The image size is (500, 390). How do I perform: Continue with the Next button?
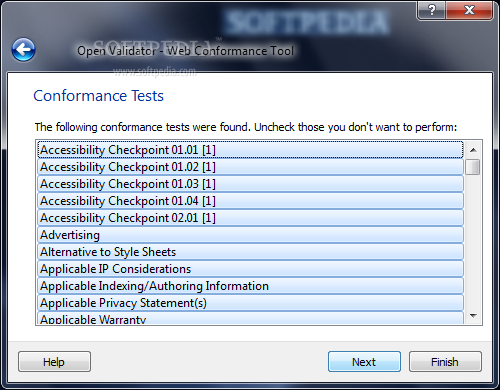pyautogui.click(x=364, y=361)
